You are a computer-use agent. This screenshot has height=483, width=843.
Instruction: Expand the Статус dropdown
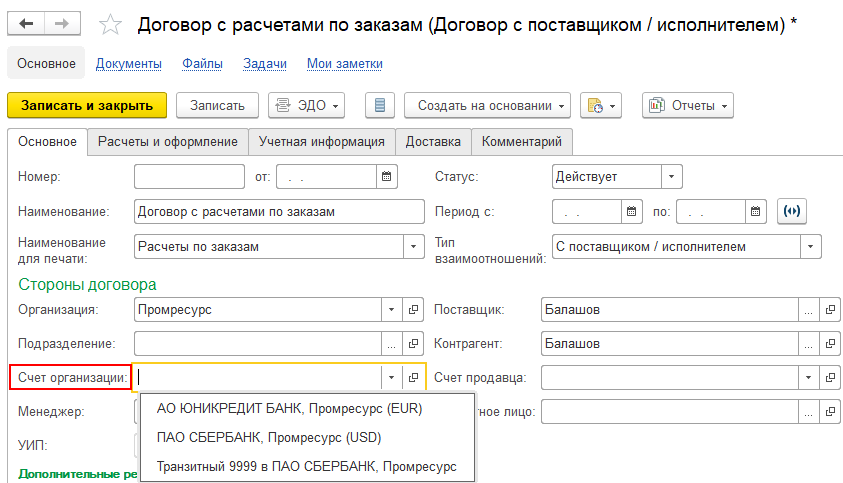click(x=671, y=177)
